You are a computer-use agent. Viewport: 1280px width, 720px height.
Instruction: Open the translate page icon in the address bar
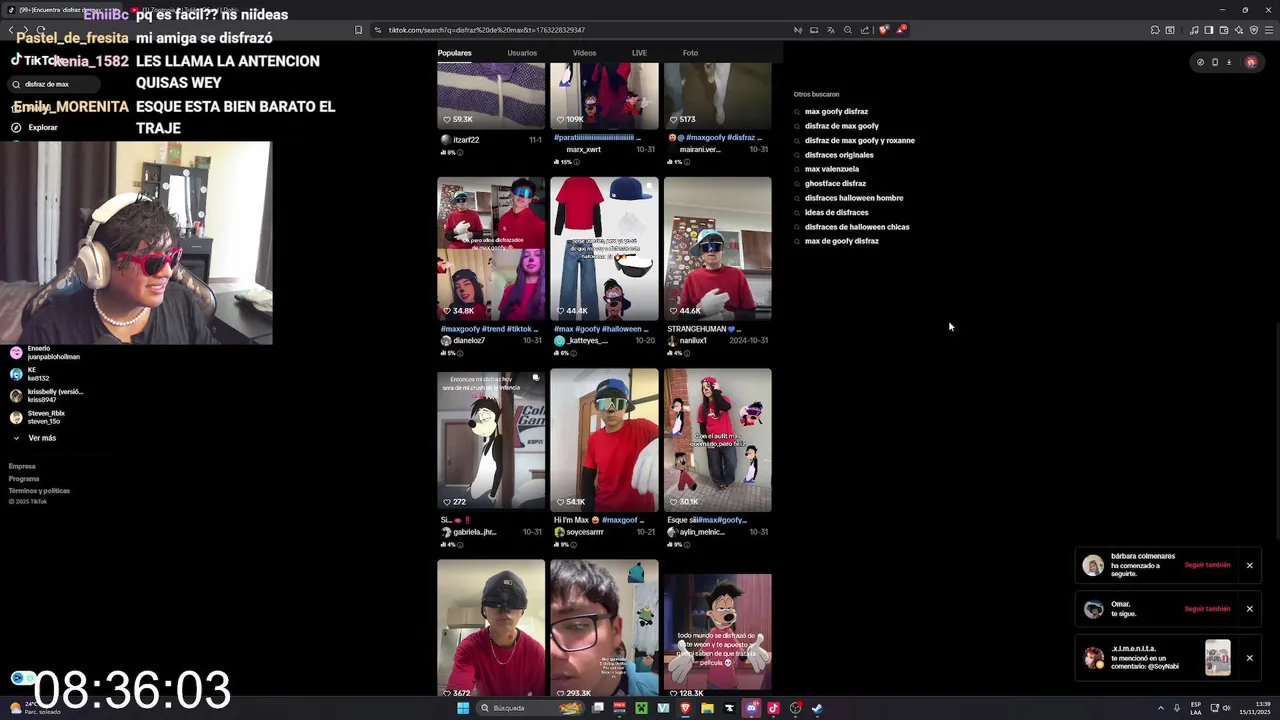831,30
